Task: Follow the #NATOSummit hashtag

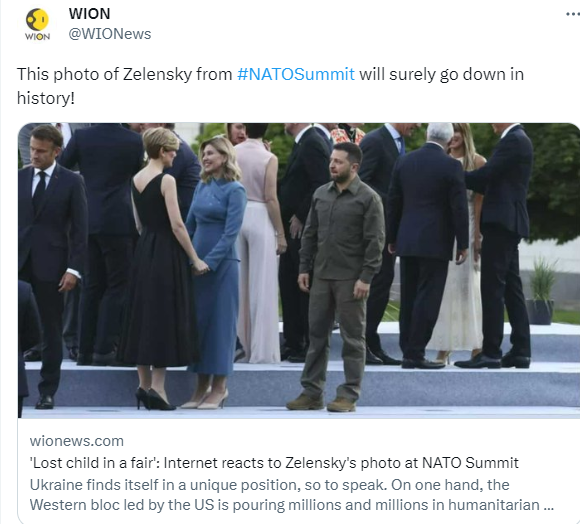Action: pos(296,74)
